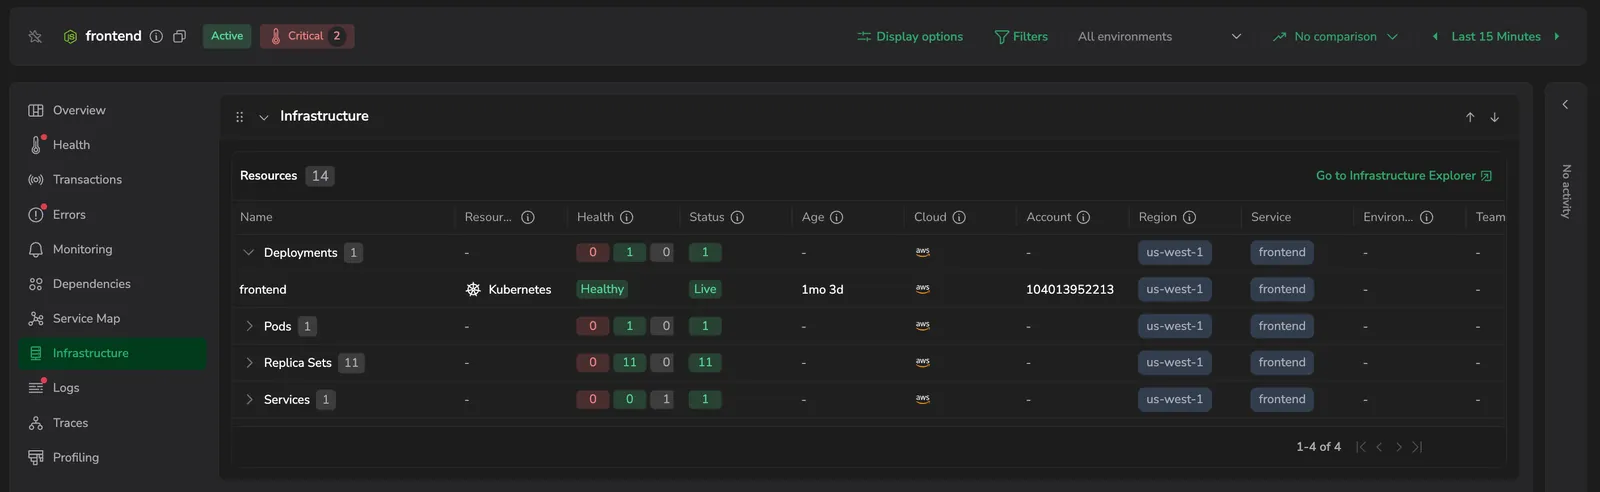Expand the No activity side panel
This screenshot has width=1600, height=492.
(x=1565, y=104)
